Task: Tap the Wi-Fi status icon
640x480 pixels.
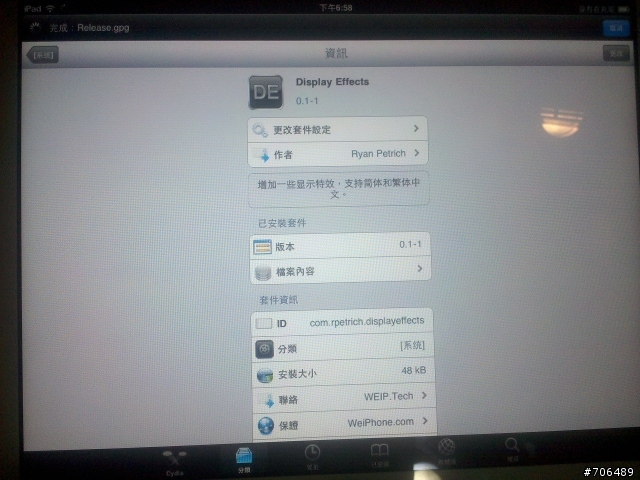Action: (50, 8)
